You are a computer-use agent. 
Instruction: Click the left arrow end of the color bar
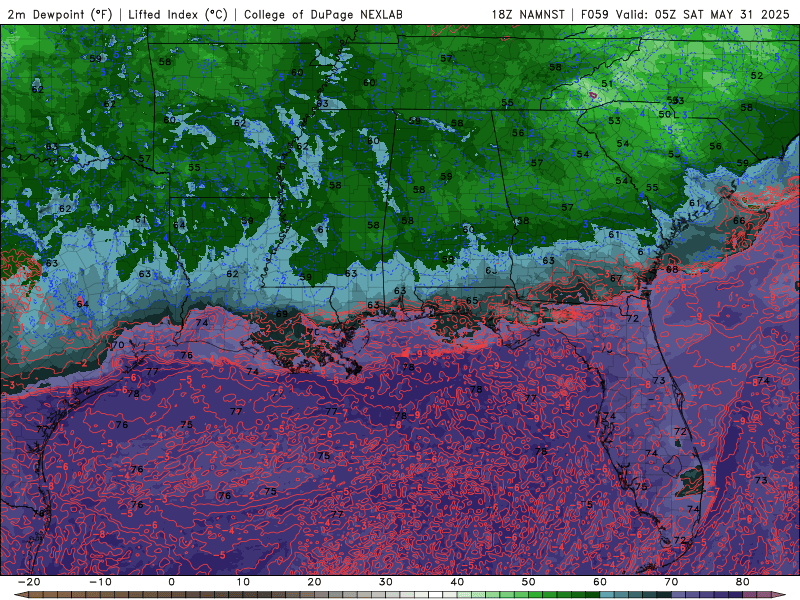pyautogui.click(x=19, y=595)
